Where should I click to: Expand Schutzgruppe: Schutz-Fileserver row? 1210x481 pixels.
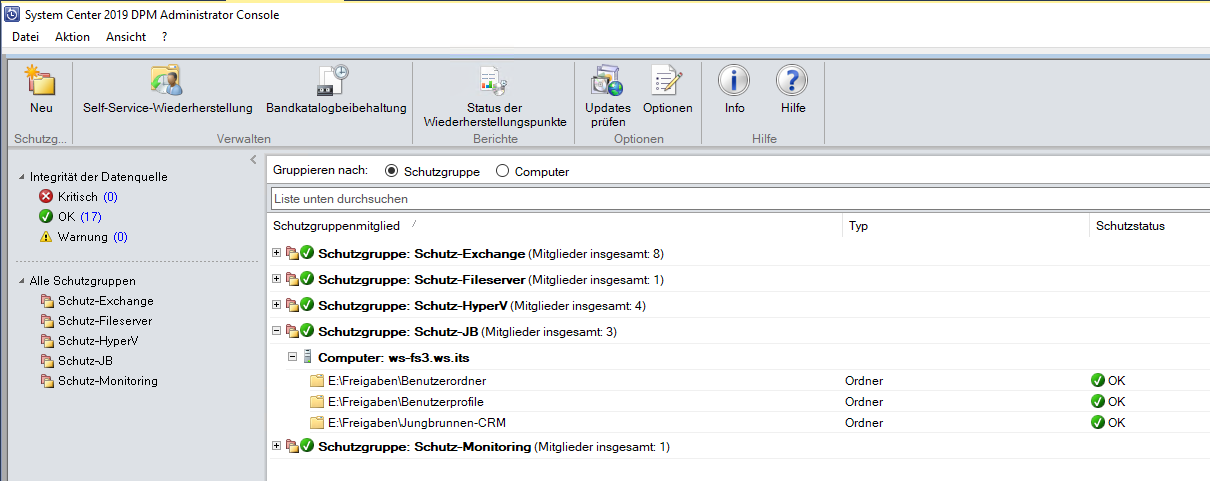pyautogui.click(x=277, y=279)
